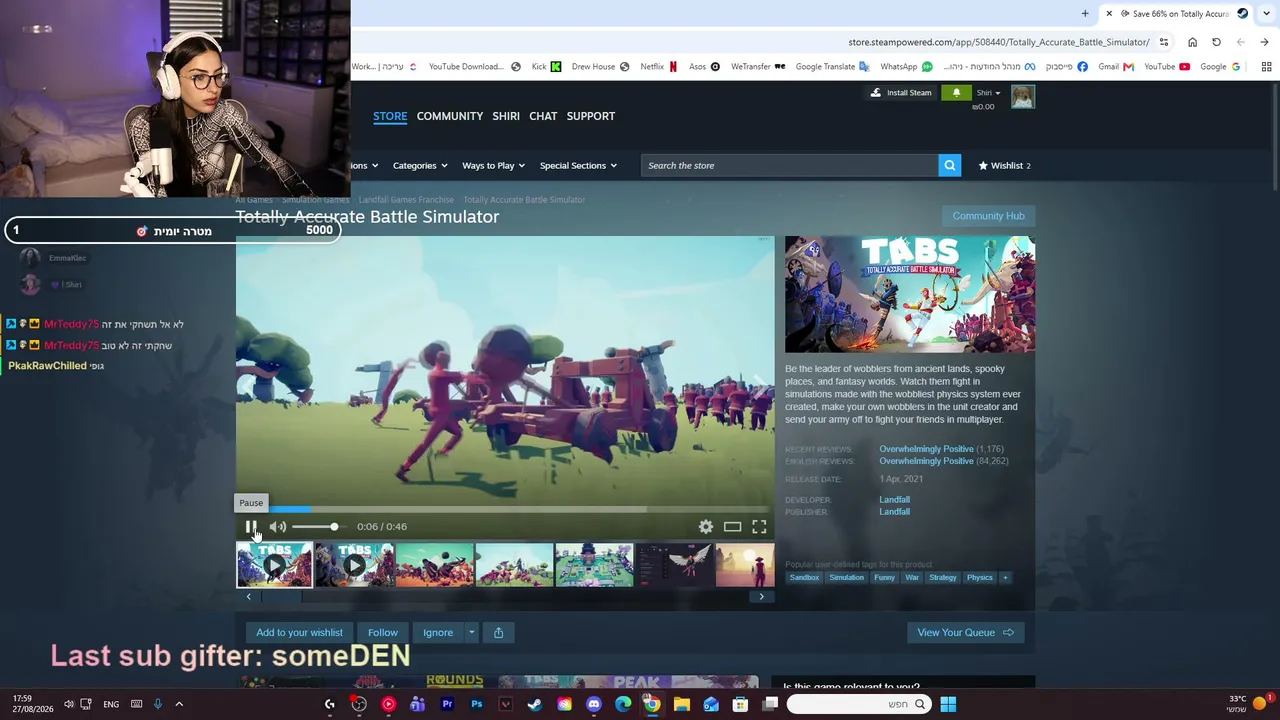Mute the trailer volume speaker icon
The image size is (1280, 720).
[x=278, y=527]
